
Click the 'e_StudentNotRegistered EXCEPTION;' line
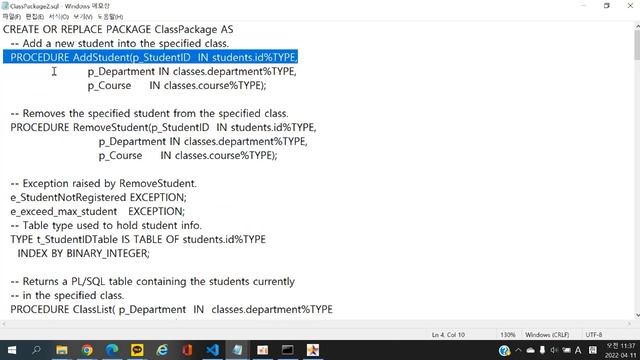coord(98,197)
